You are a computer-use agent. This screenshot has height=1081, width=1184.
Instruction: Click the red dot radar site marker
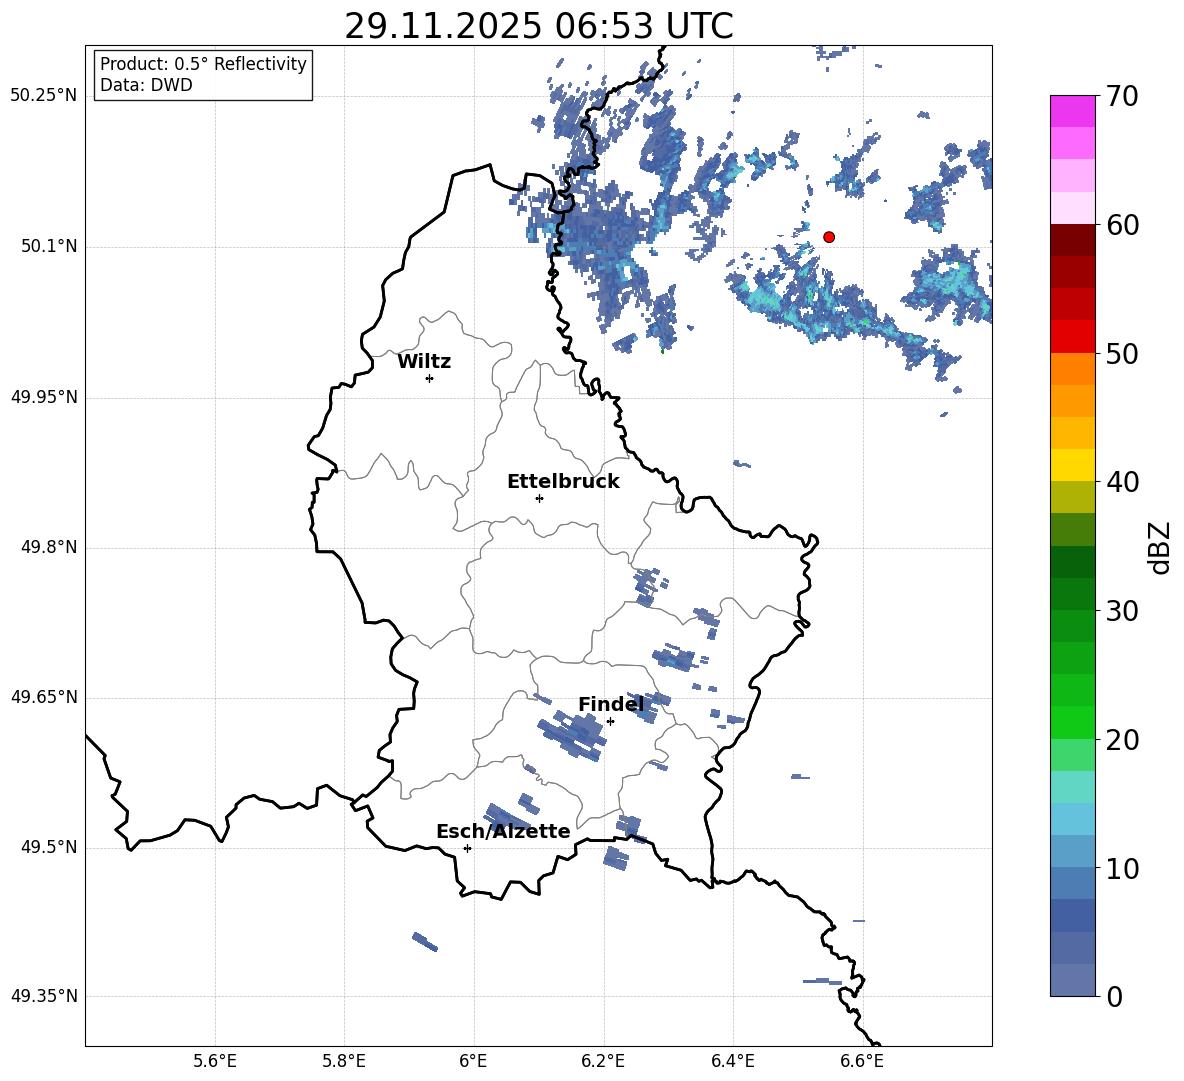click(x=829, y=237)
